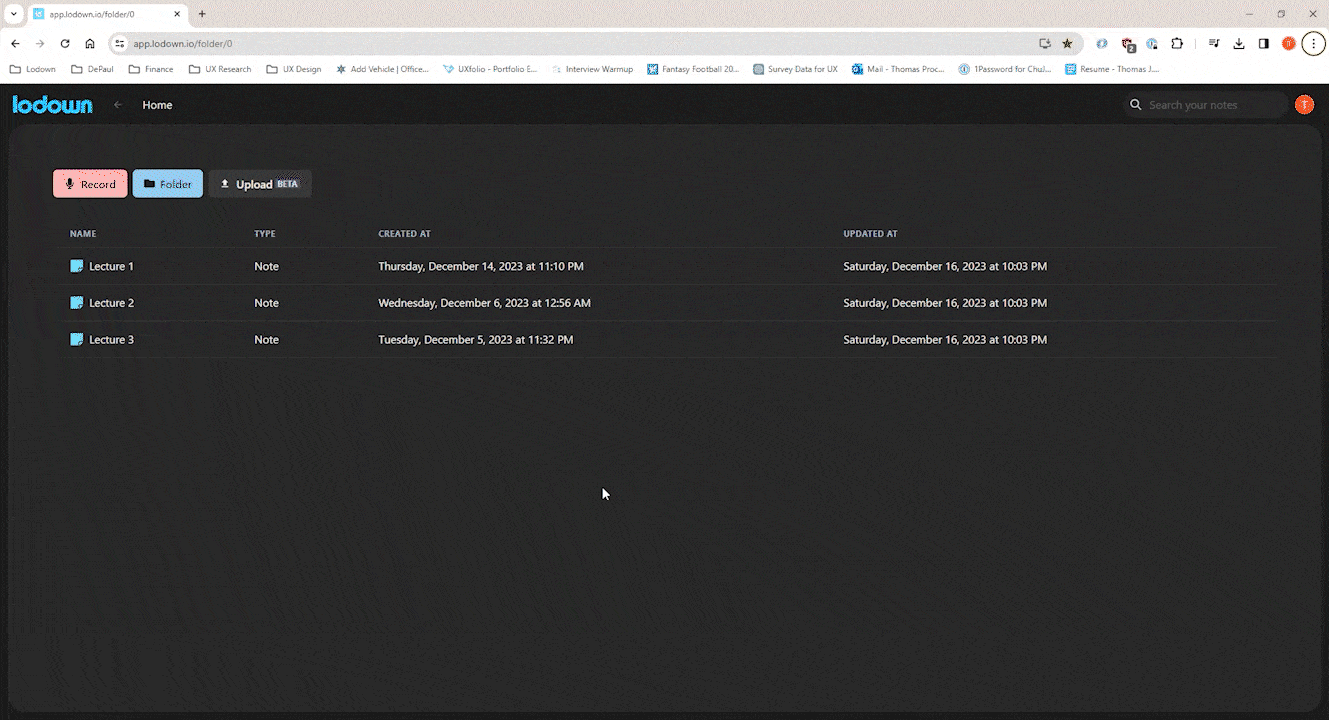This screenshot has height=720, width=1330.
Task: Open the UX Design bookmarks folder
Action: pyautogui.click(x=293, y=68)
